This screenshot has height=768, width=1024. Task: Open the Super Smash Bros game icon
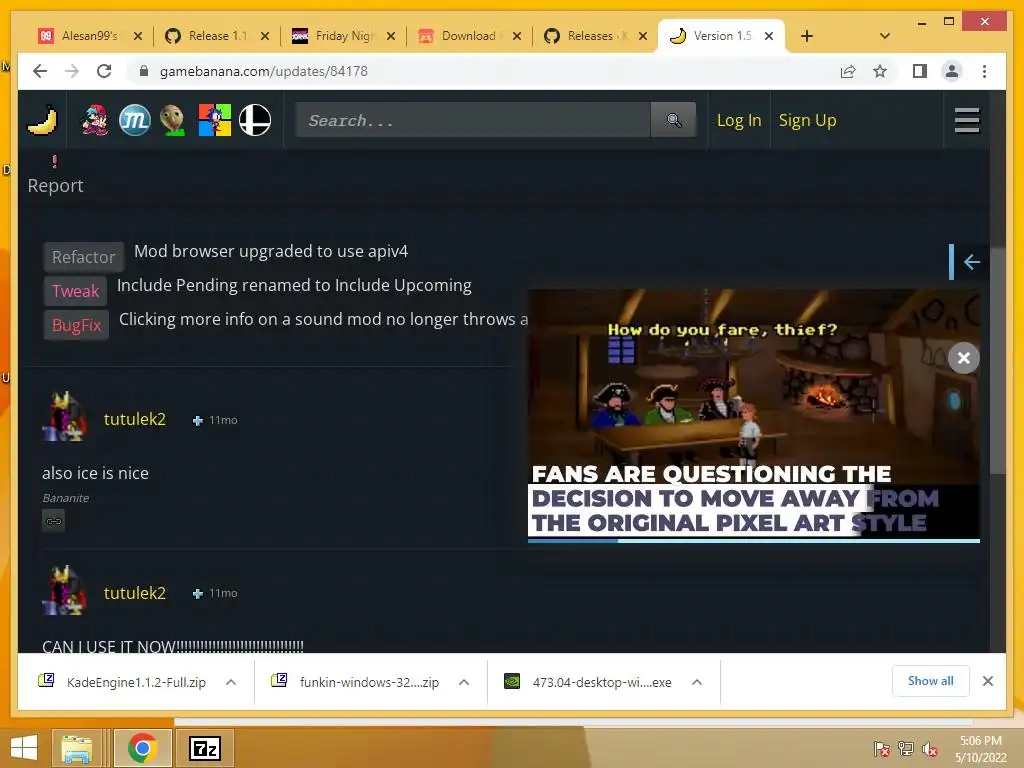click(x=255, y=120)
